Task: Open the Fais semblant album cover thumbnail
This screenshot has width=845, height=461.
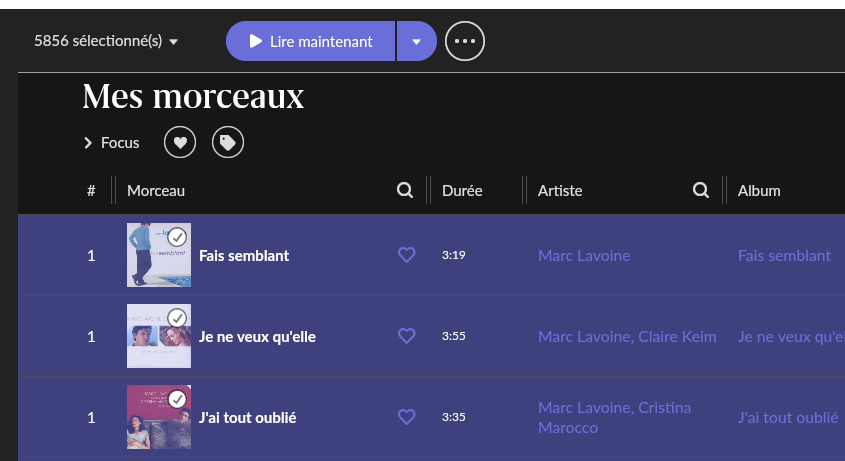Action: [159, 255]
